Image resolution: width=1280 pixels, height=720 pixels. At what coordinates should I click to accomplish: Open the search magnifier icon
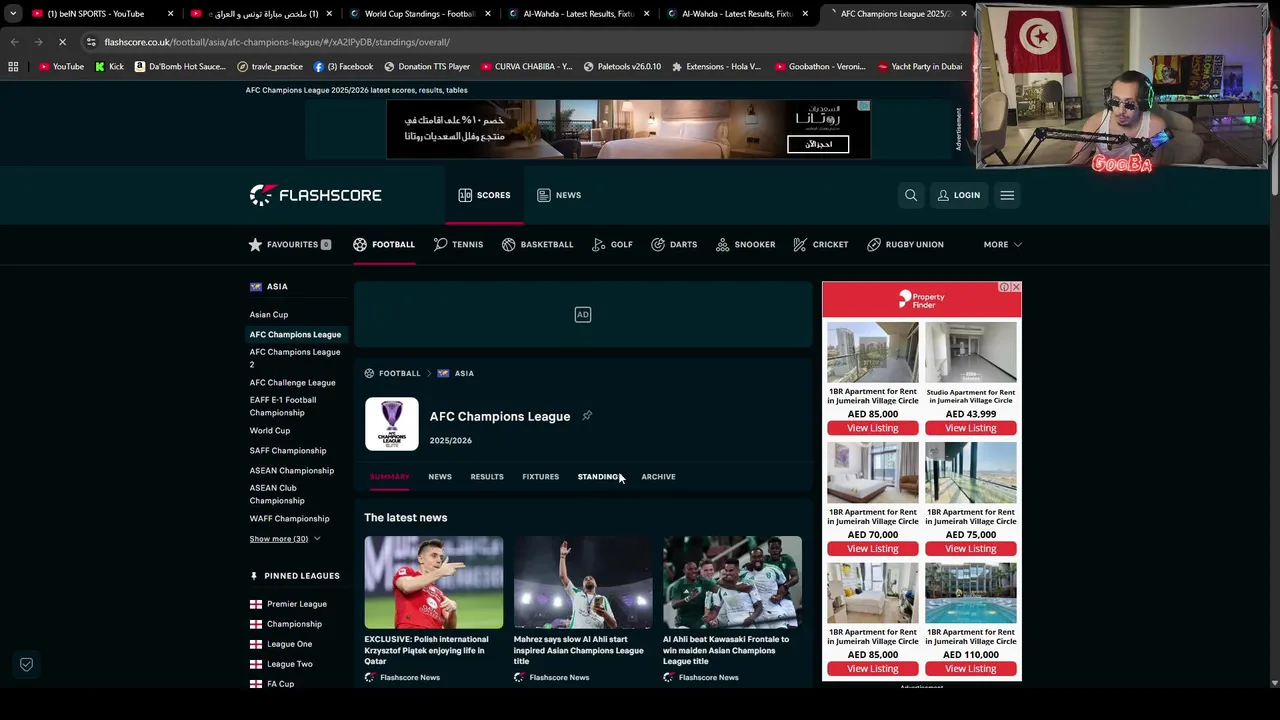911,195
